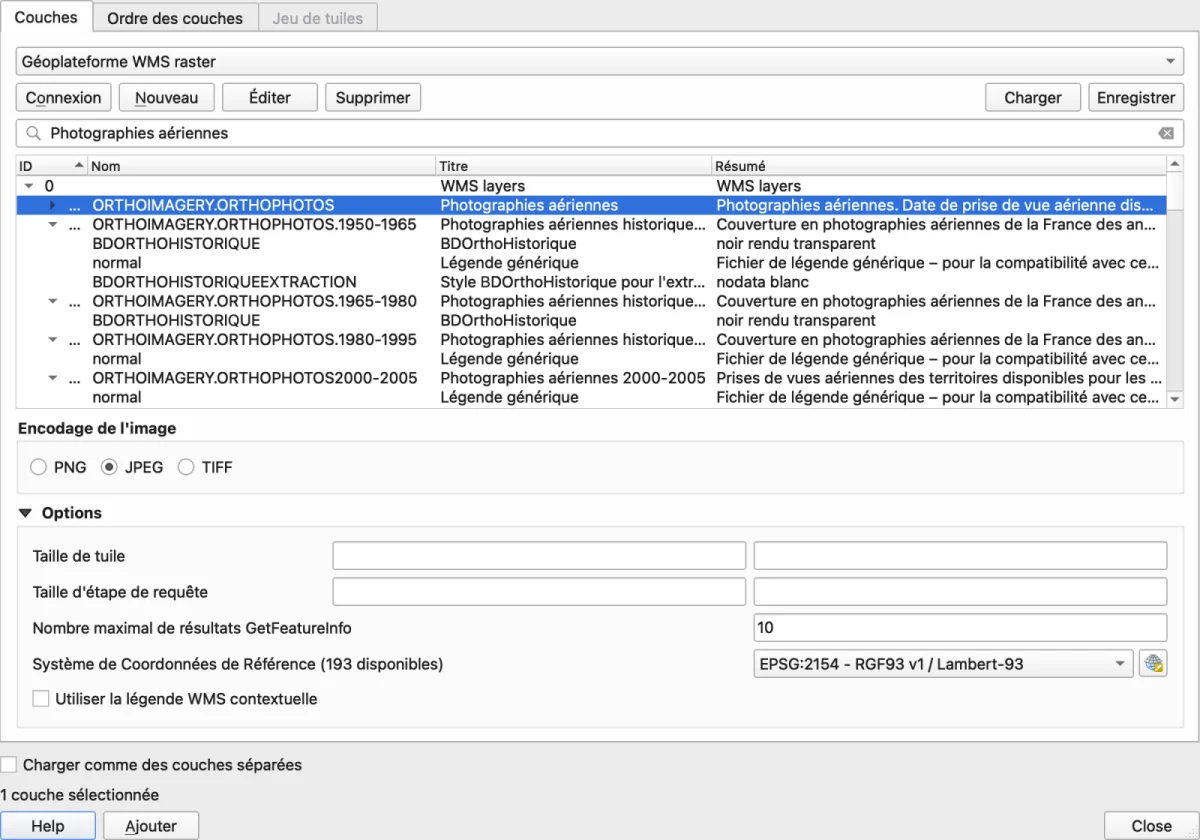Expand the ORTHOIMAGERY.ORTHOPHOTOS tree row
The width and height of the screenshot is (1200, 840).
53,205
